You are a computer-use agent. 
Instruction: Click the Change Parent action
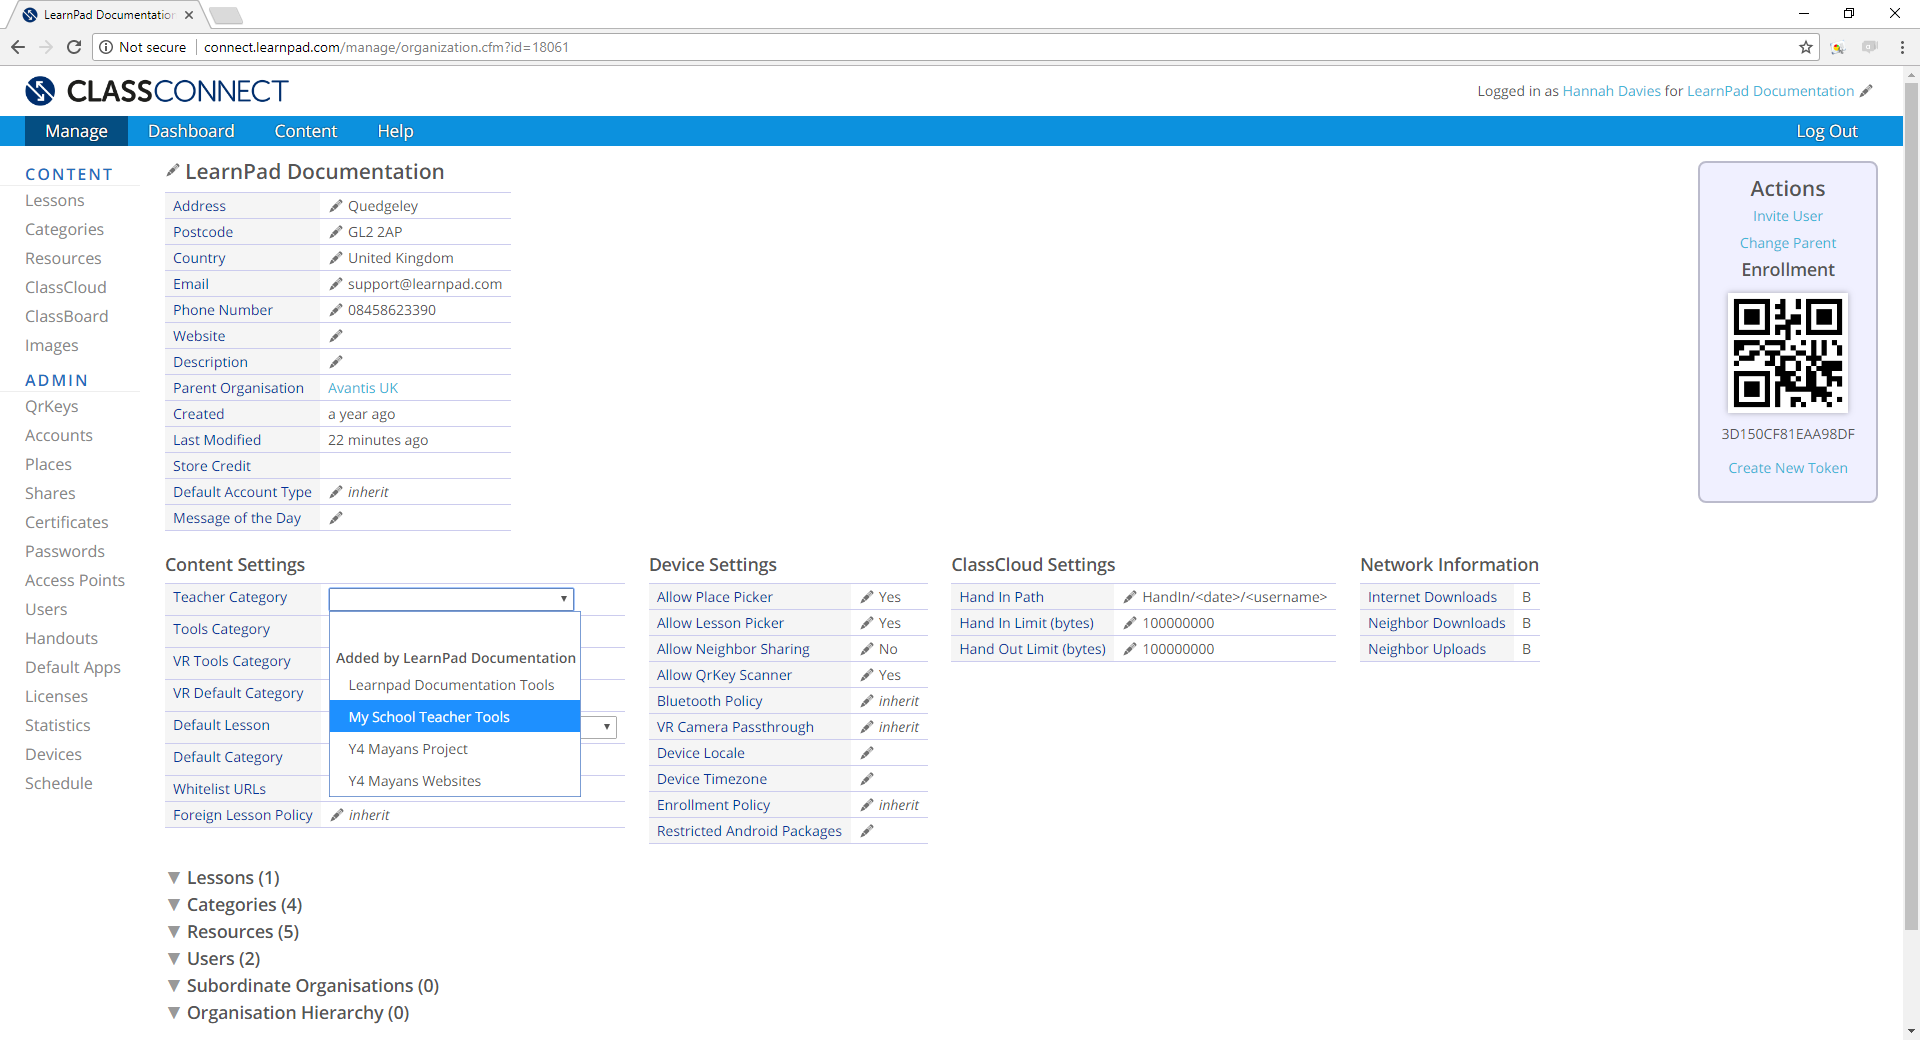click(x=1787, y=243)
